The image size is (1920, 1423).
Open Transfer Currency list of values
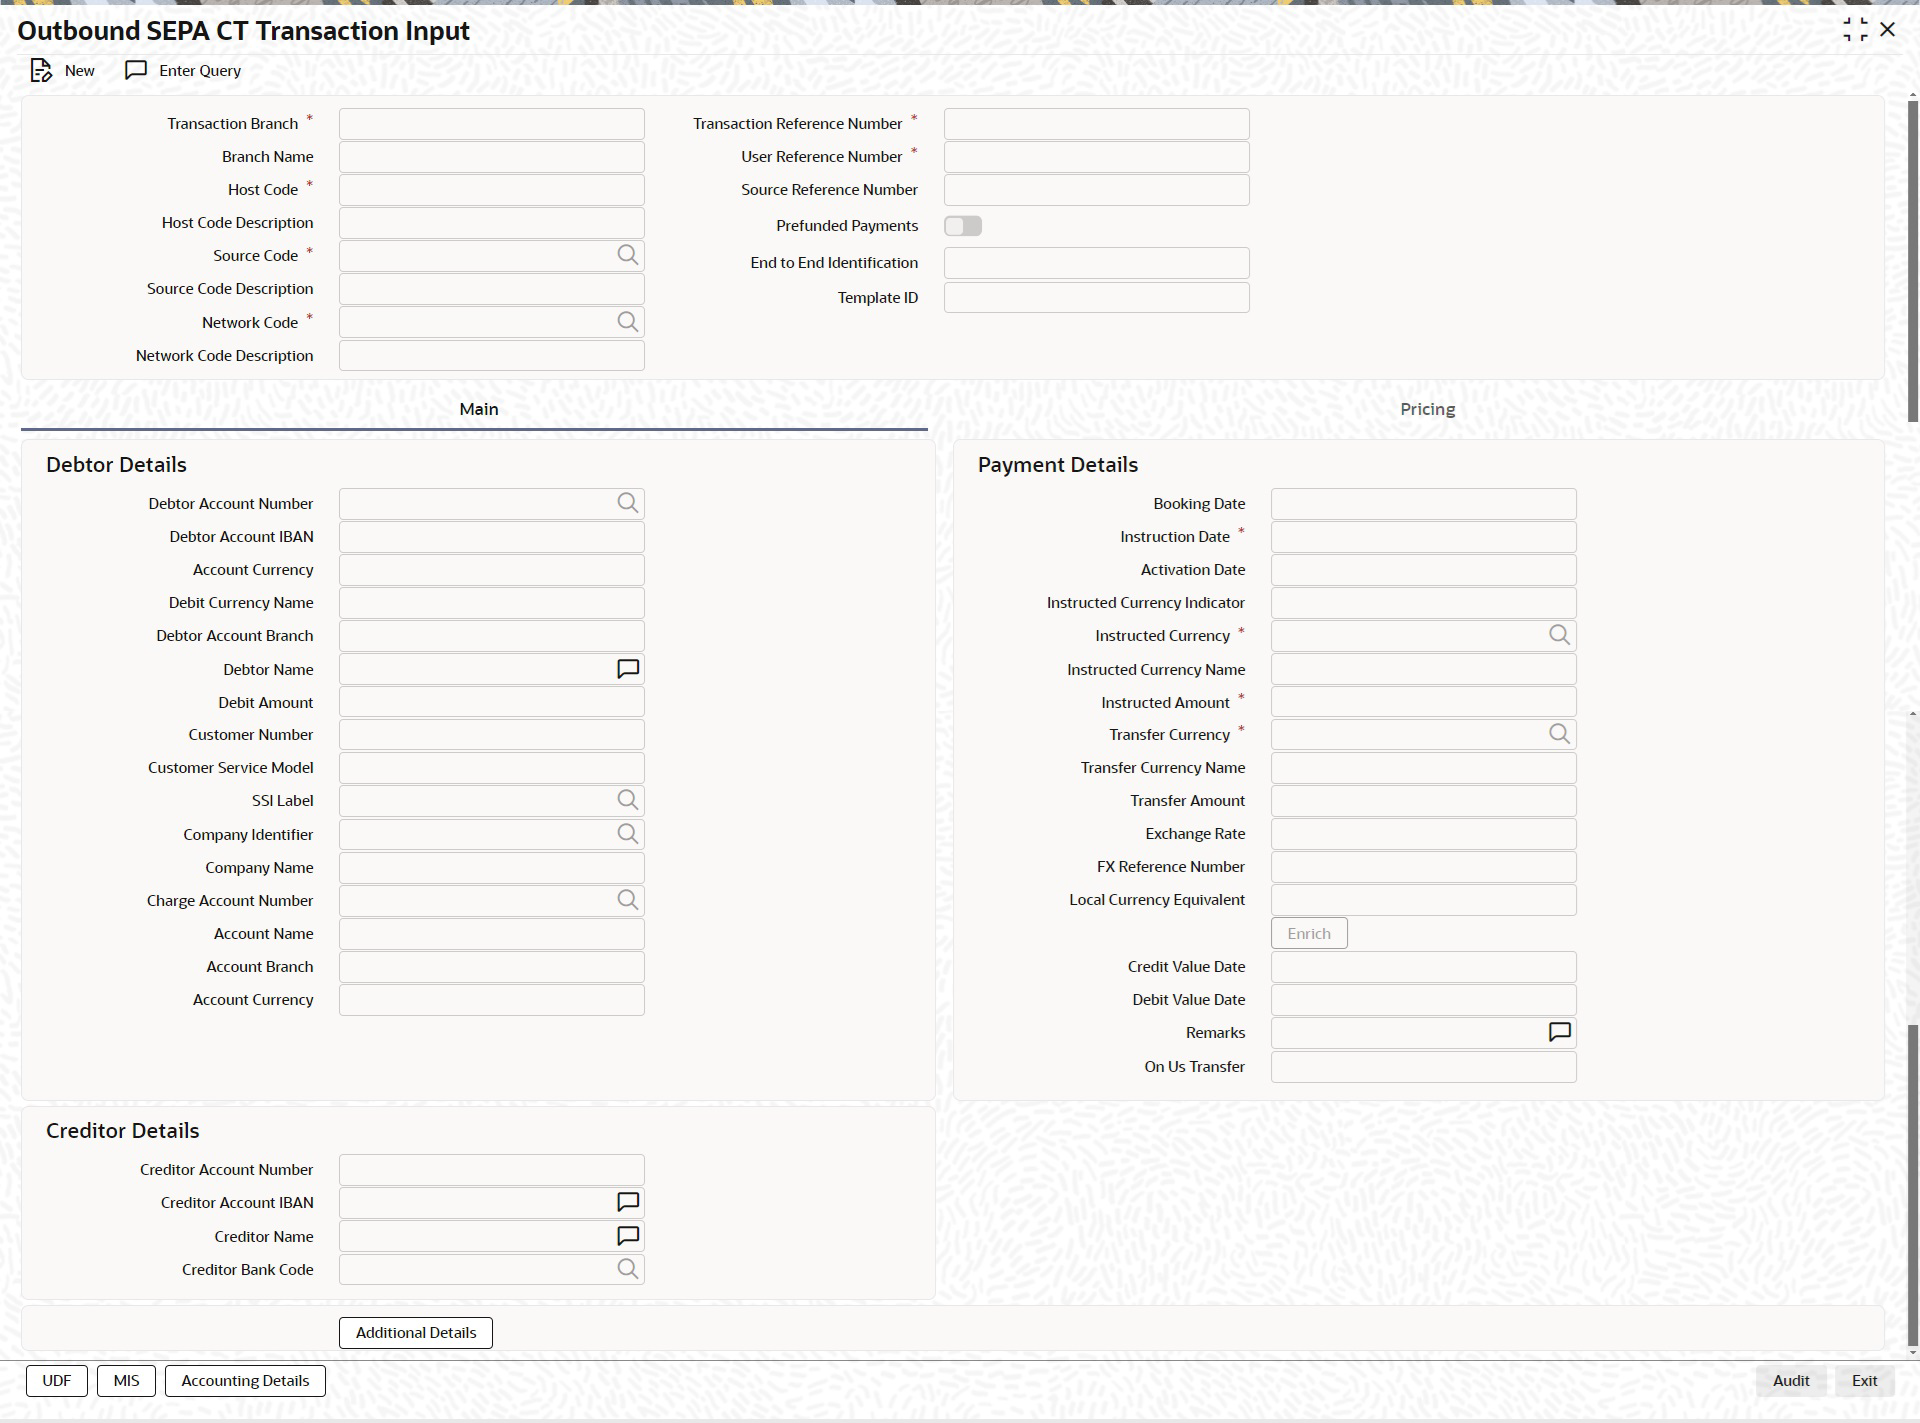(x=1559, y=734)
